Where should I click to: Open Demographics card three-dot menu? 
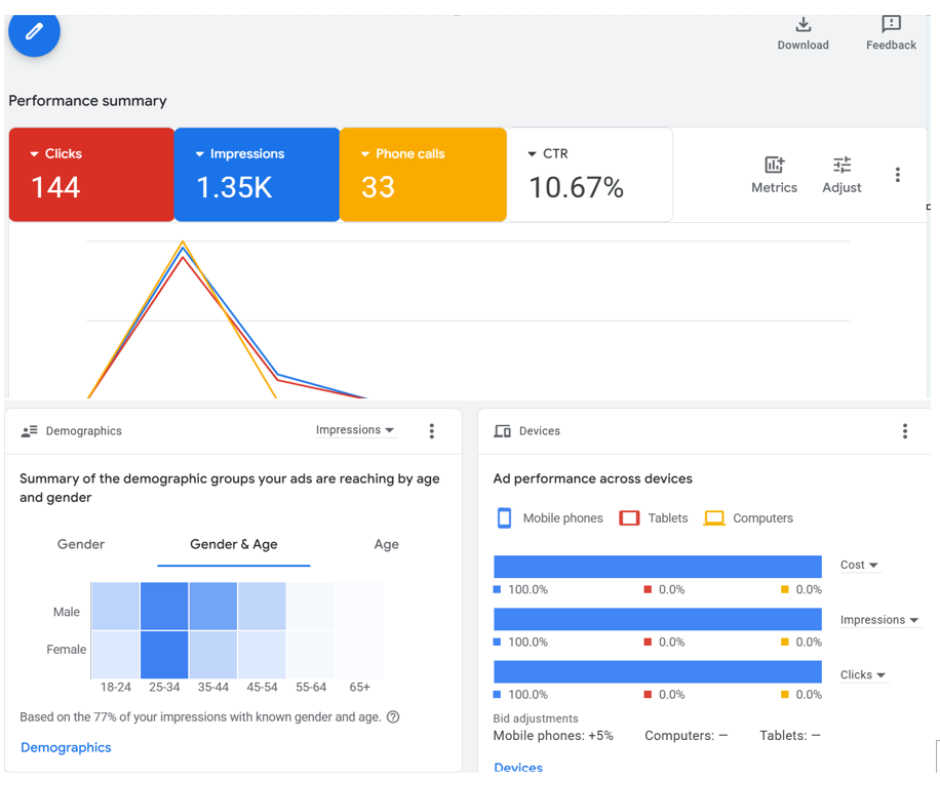(x=432, y=431)
